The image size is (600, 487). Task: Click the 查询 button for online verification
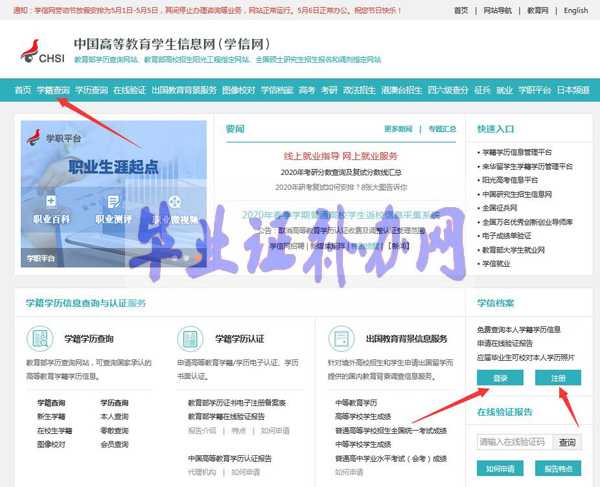567,441
